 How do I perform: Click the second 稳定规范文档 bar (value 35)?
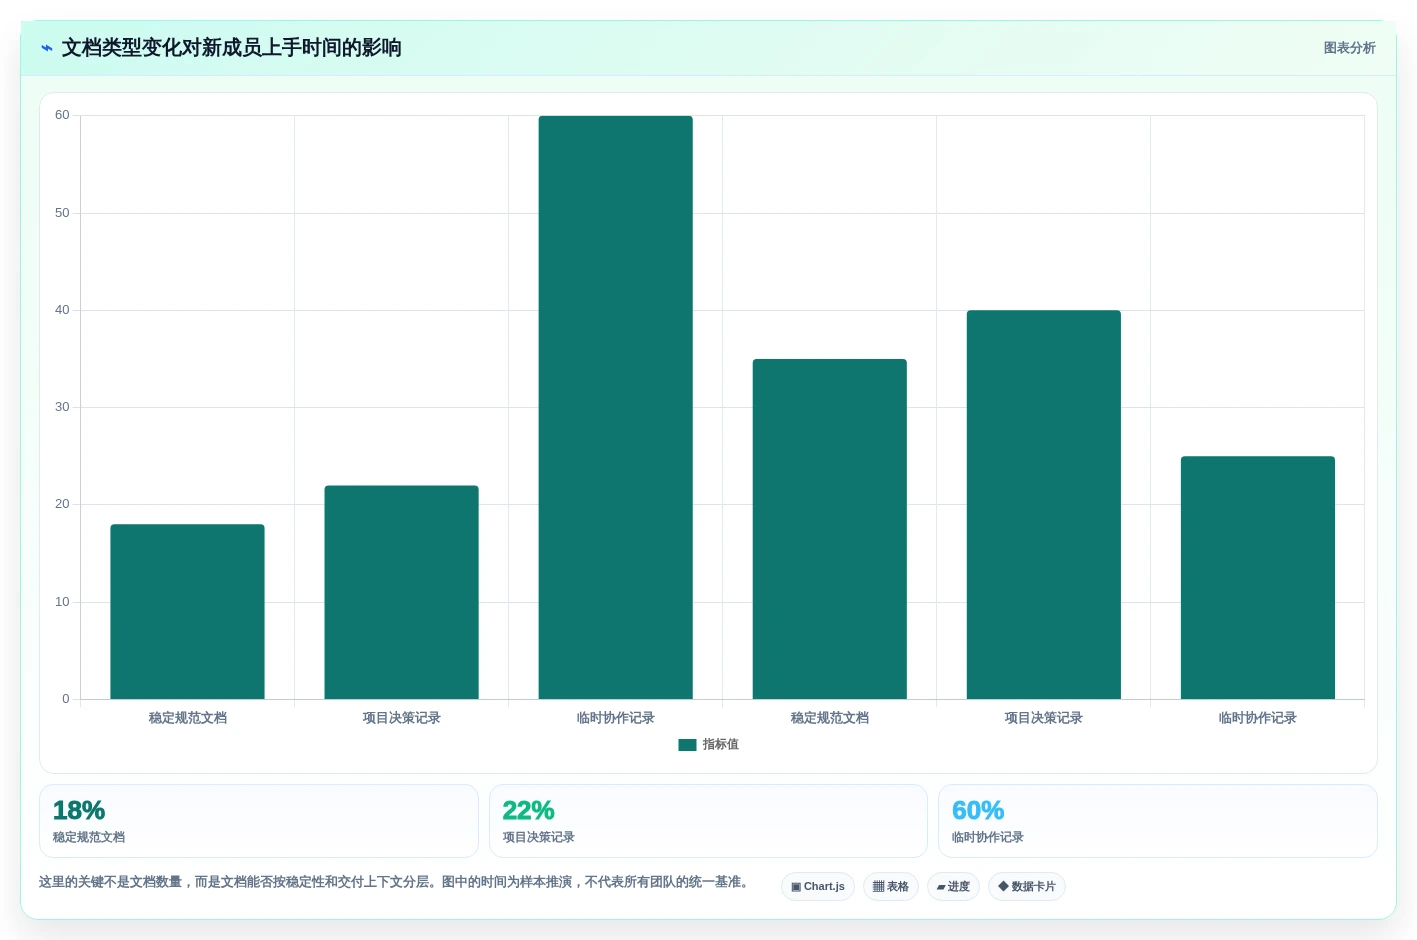pyautogui.click(x=830, y=529)
